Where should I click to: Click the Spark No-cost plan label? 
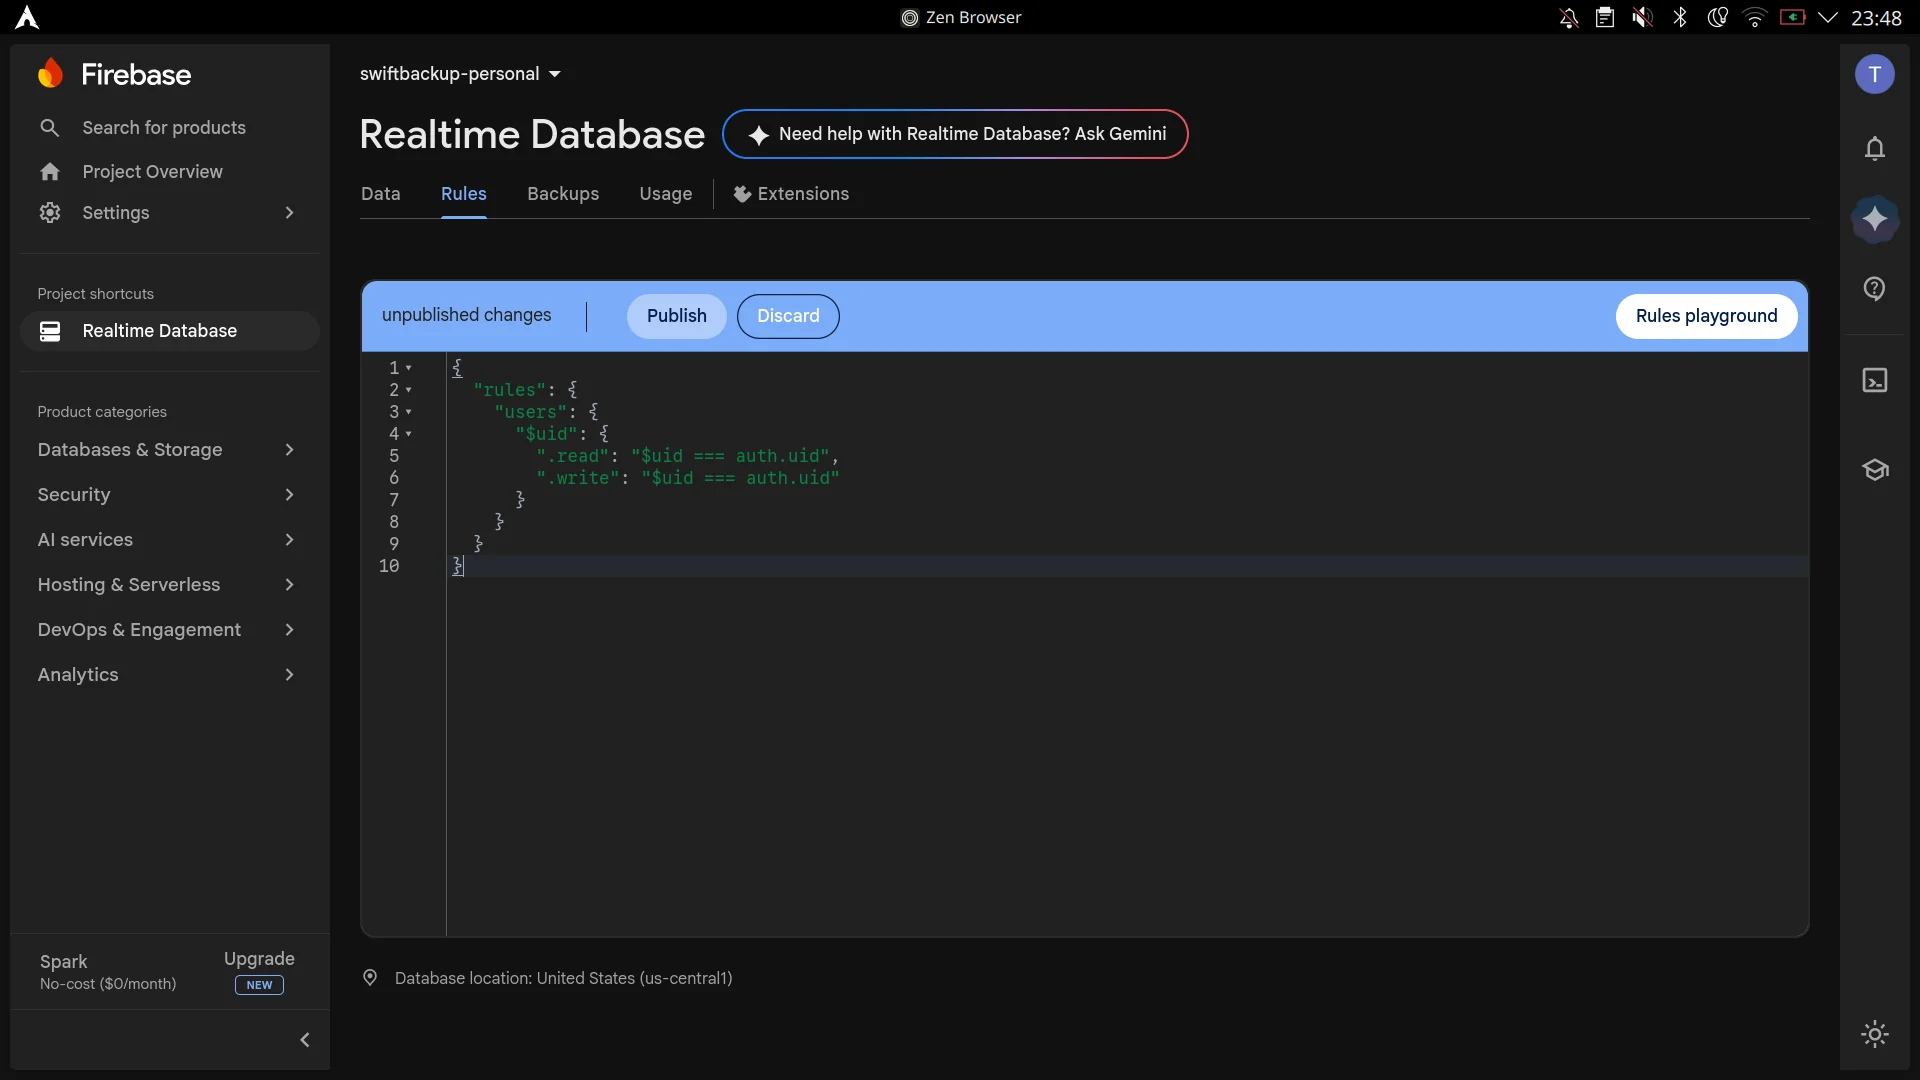108,972
